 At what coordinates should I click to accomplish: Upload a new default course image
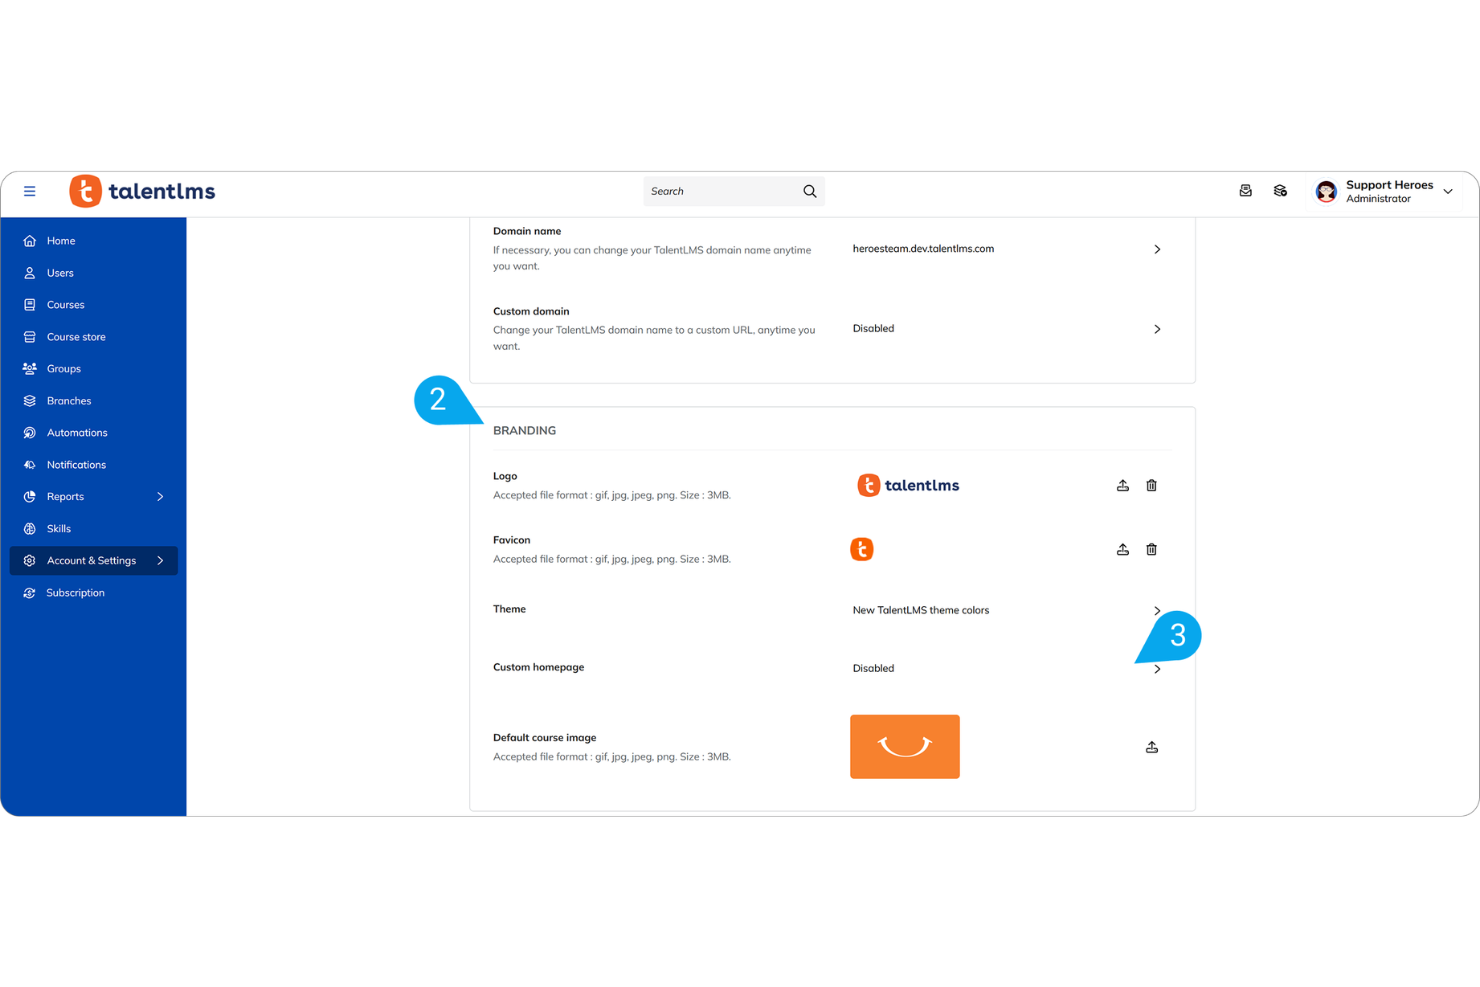[x=1151, y=747]
